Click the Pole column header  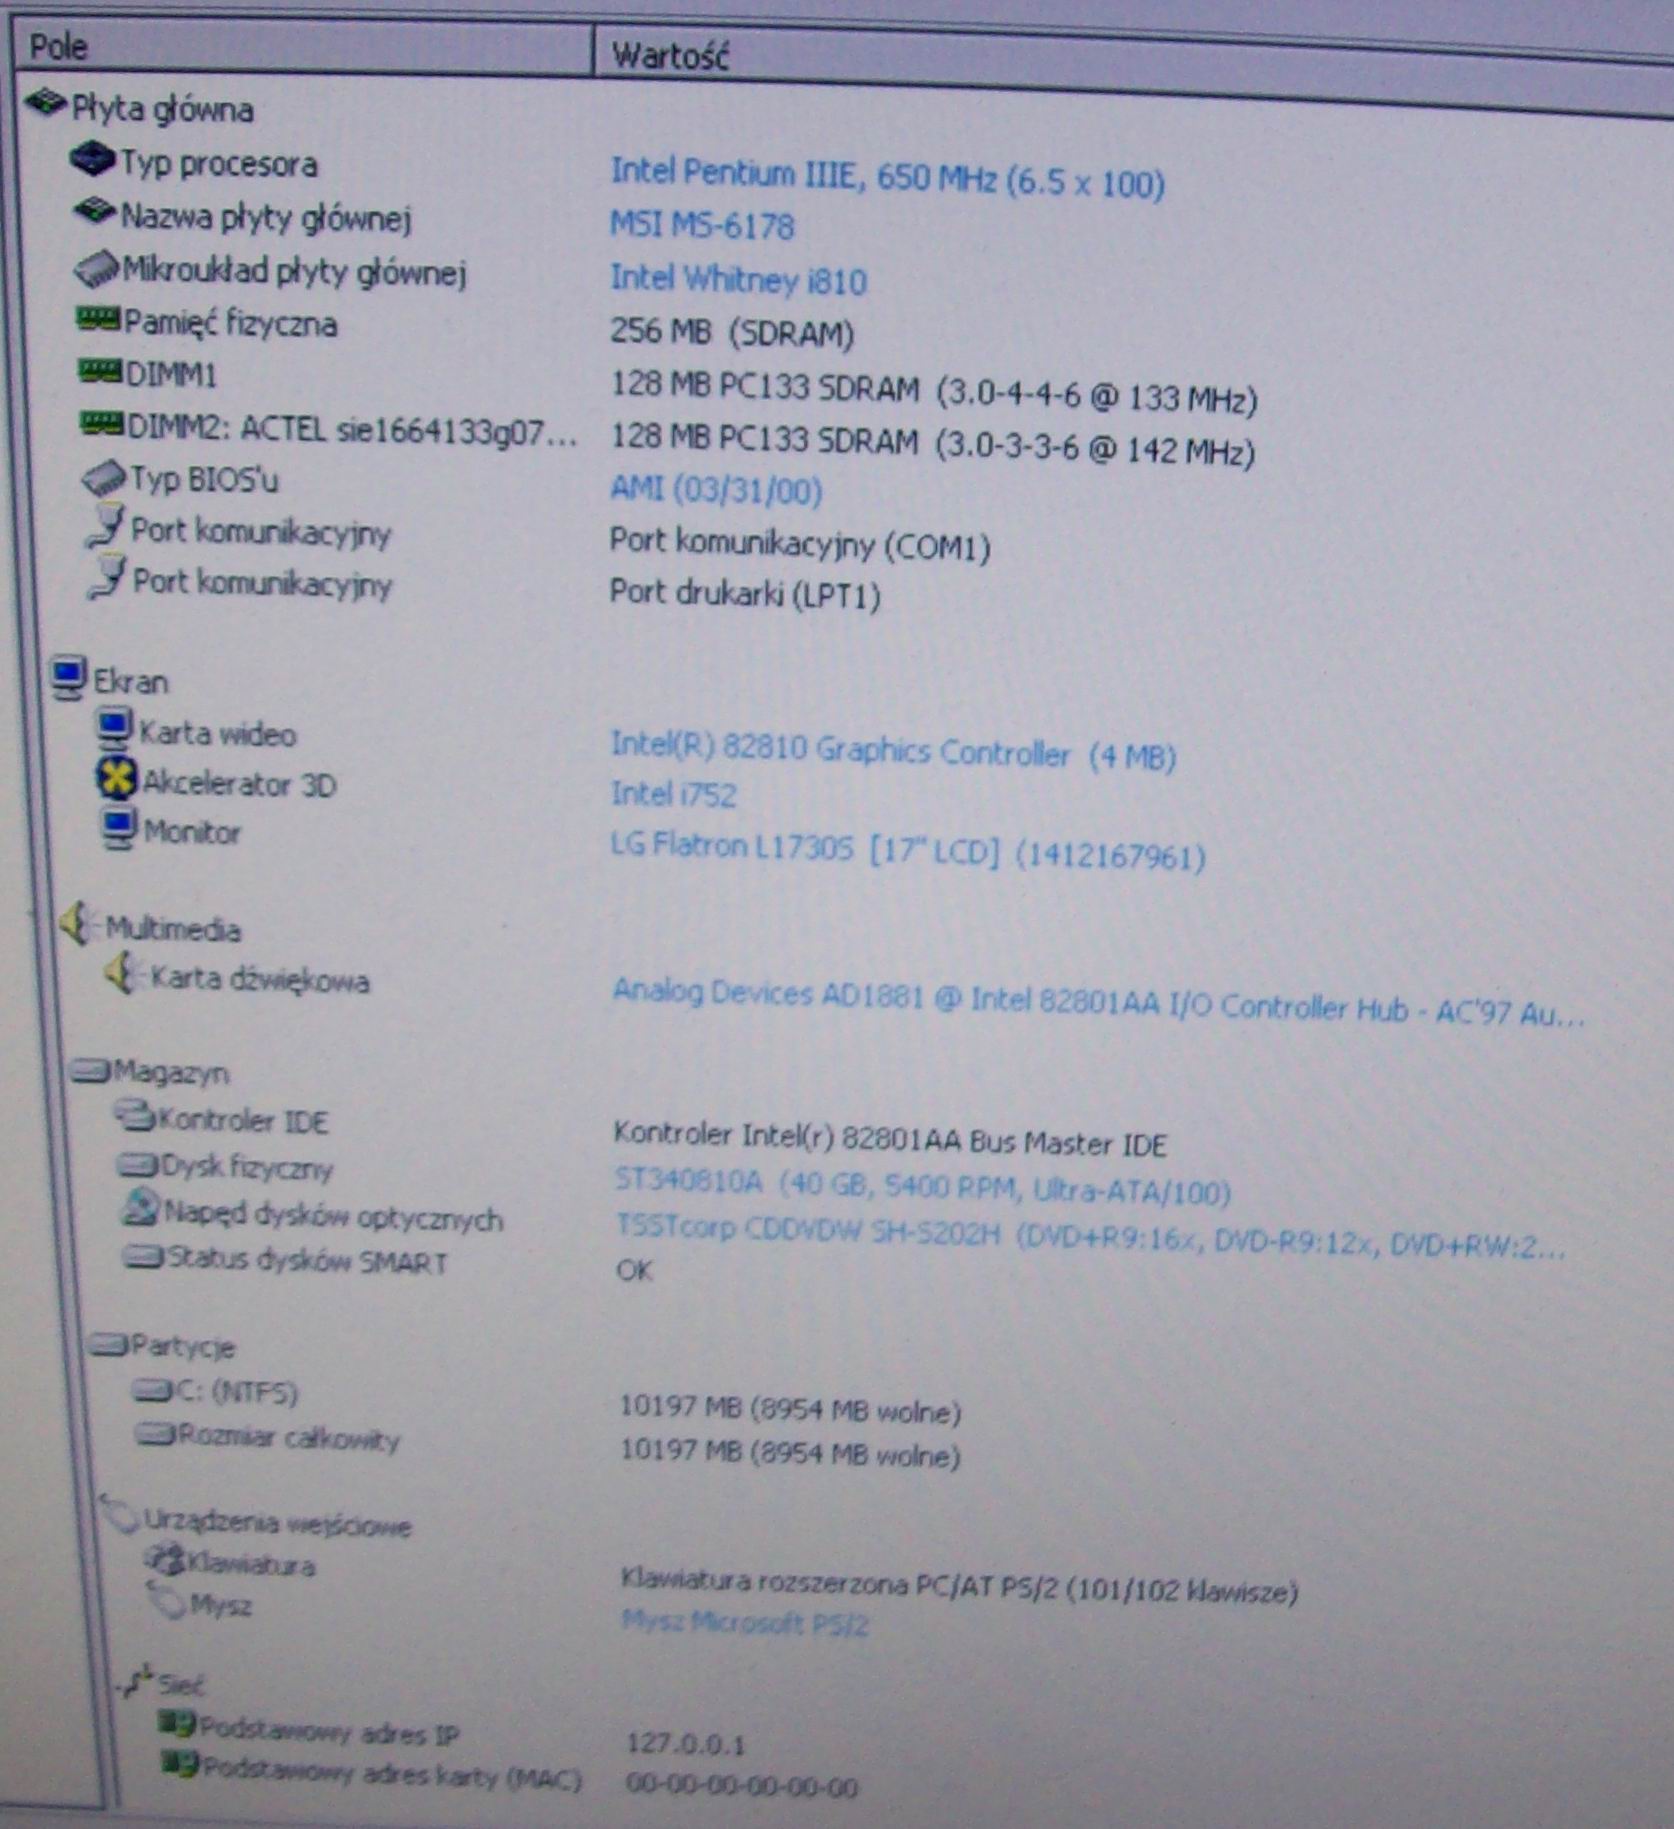303,49
